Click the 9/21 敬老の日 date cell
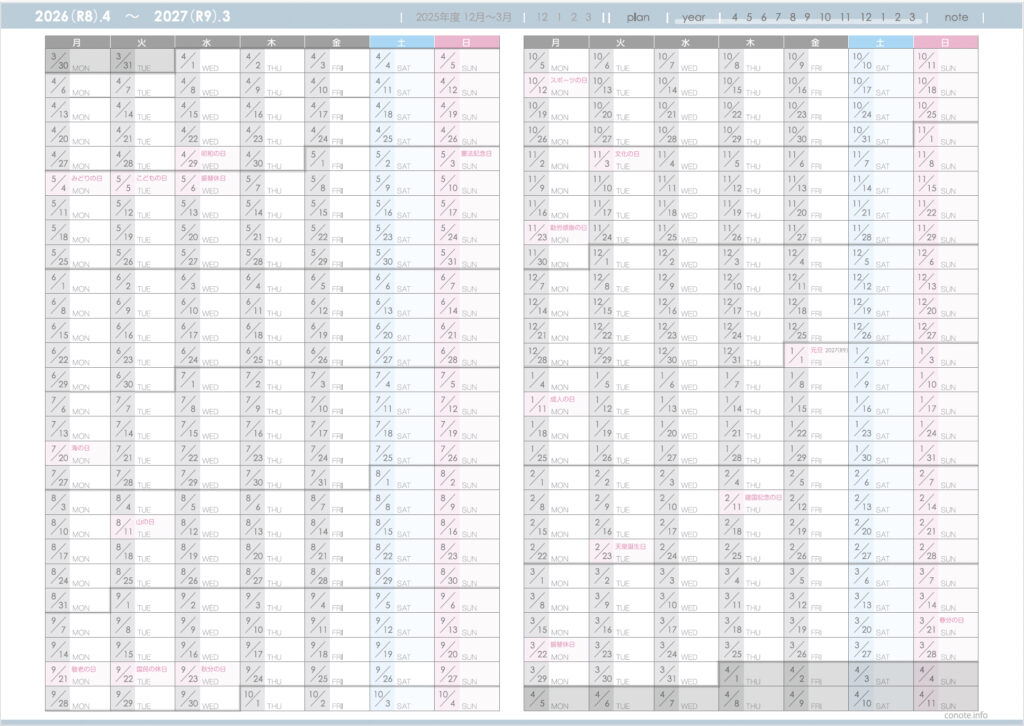Image resolution: width=1024 pixels, height=726 pixels. tap(77, 673)
